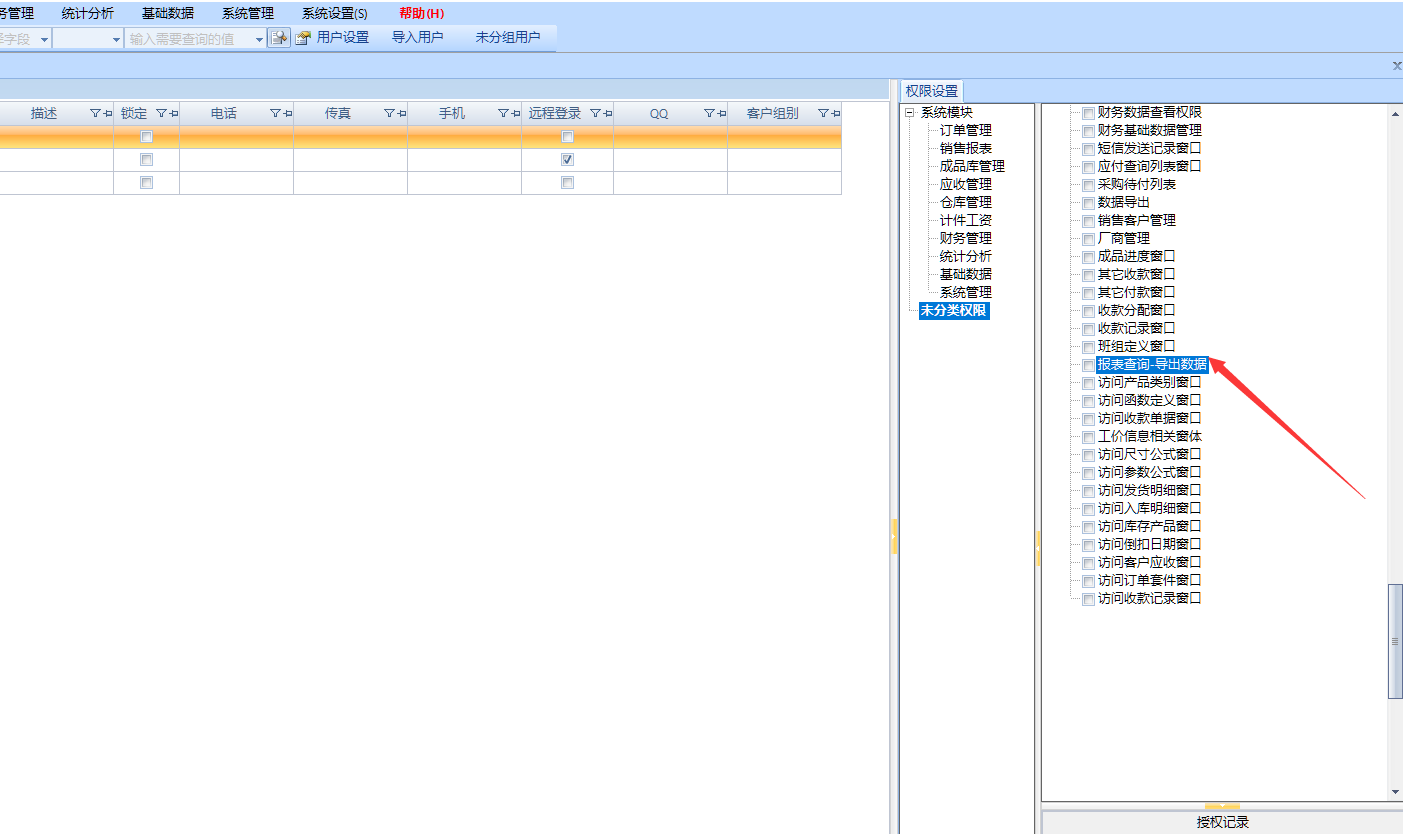The width and height of the screenshot is (1403, 834).
Task: Click the permission list vertical scrollbar thumb
Action: [1395, 640]
